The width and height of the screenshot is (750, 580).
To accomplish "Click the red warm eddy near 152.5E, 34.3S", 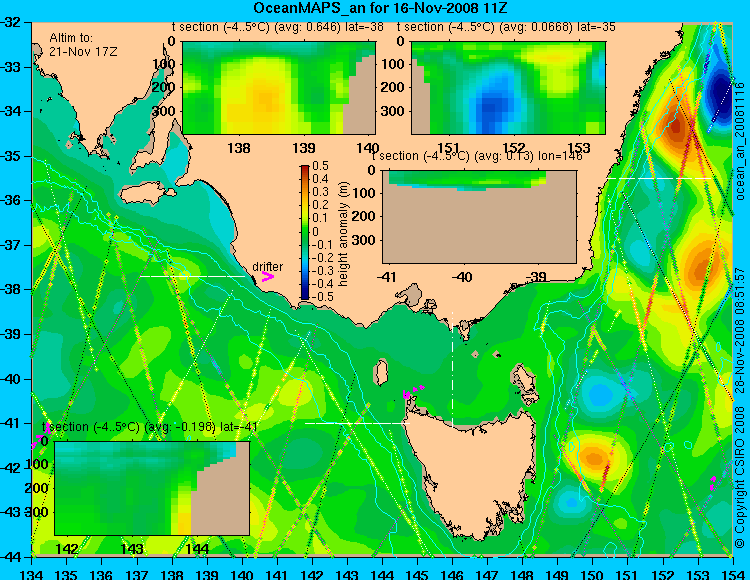I will (x=677, y=126).
